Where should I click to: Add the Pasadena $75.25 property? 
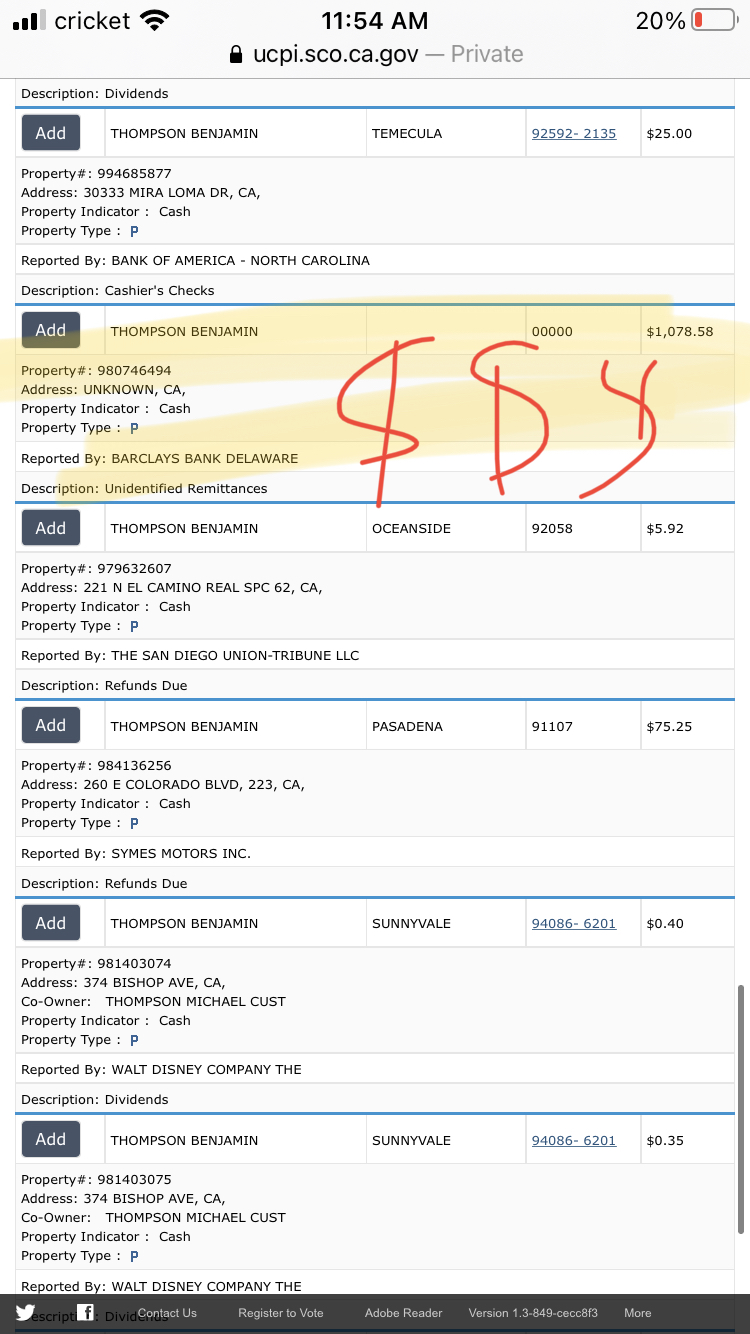(x=51, y=725)
